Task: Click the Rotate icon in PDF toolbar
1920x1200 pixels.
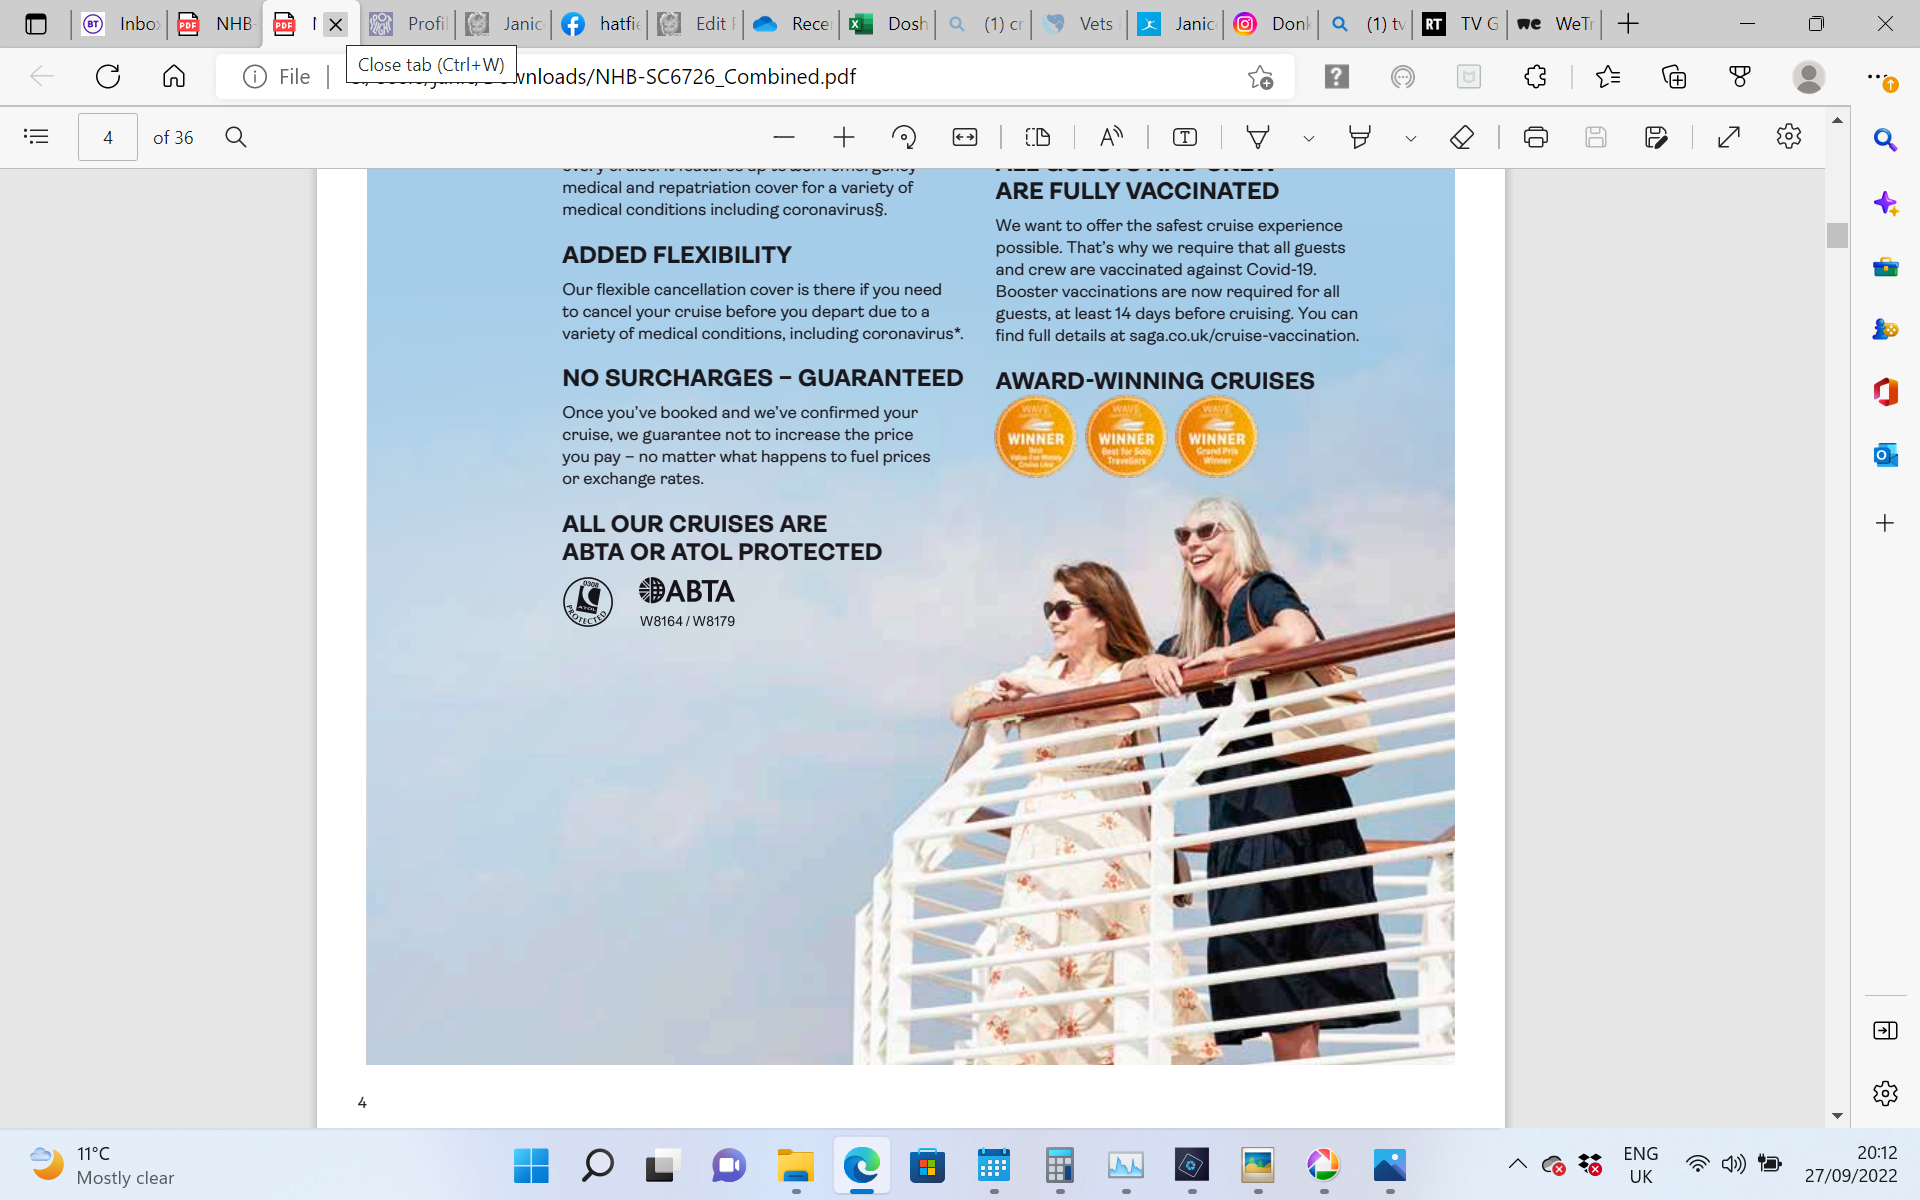Action: tap(903, 137)
